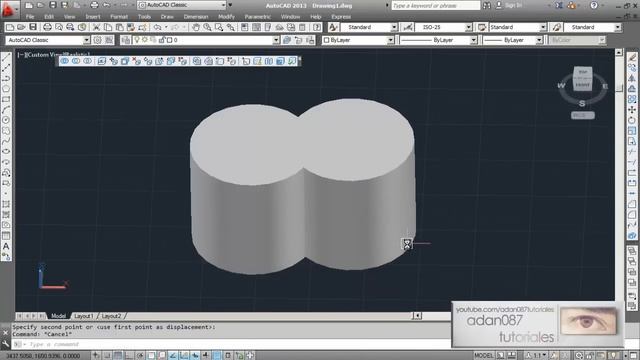Screen dimensions: 640x360
Task: Select the Pan hand tool
Action: coord(196,27)
